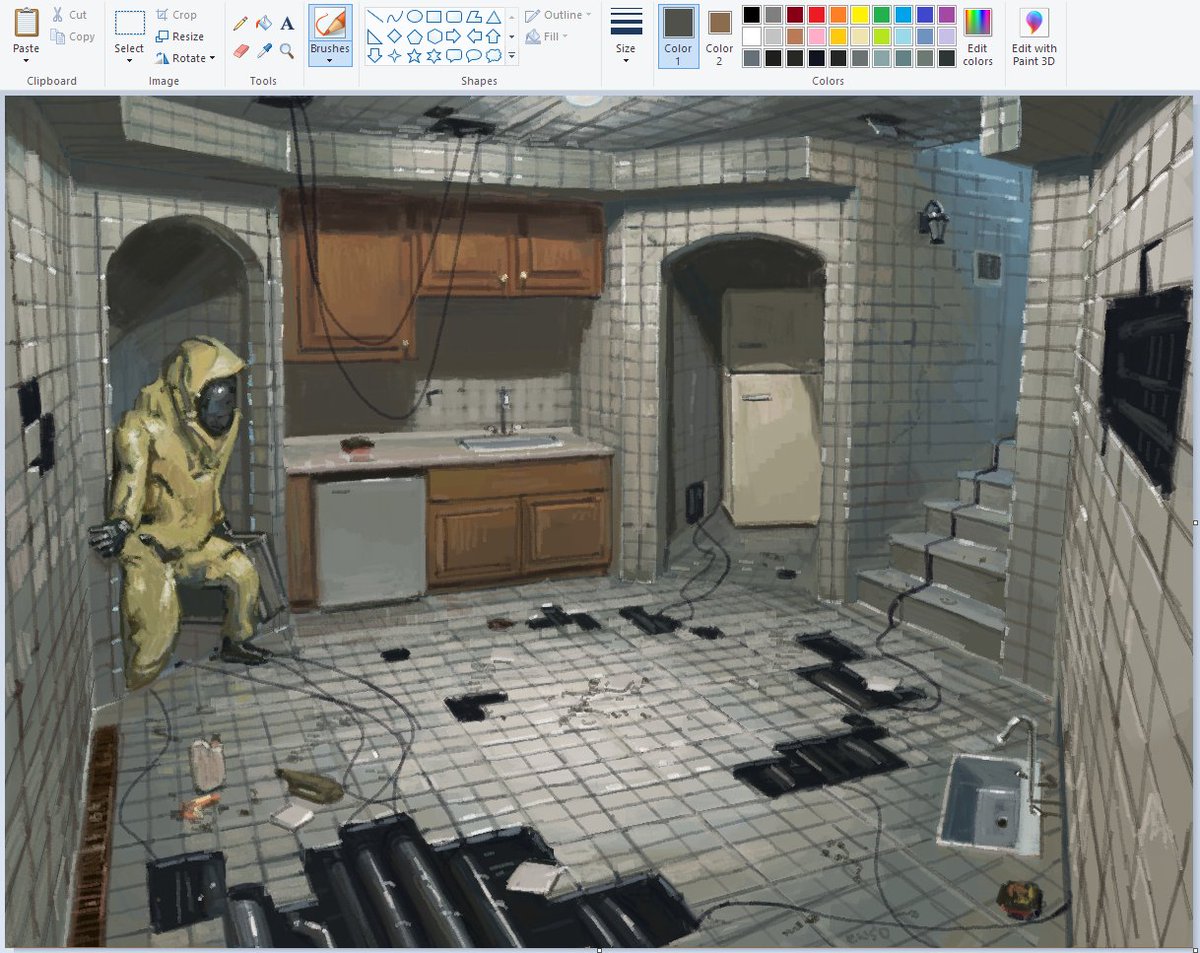This screenshot has height=953, width=1200.
Task: Select the Text tool
Action: pyautogui.click(x=287, y=23)
